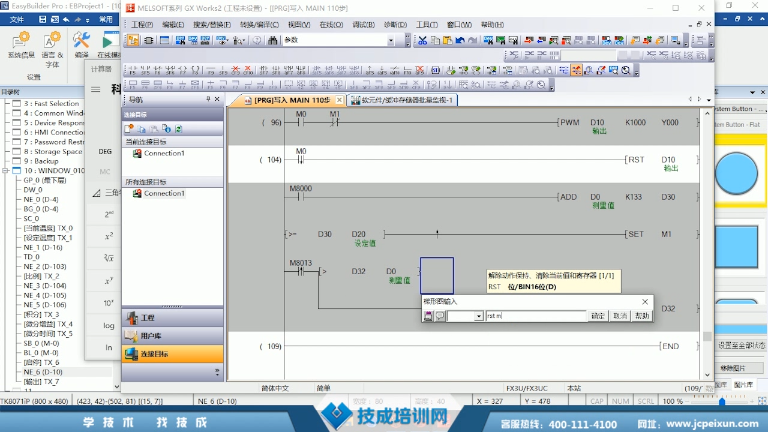Open the 用户库 navigation section
Viewport: 768px width, 432px height.
click(x=172, y=336)
